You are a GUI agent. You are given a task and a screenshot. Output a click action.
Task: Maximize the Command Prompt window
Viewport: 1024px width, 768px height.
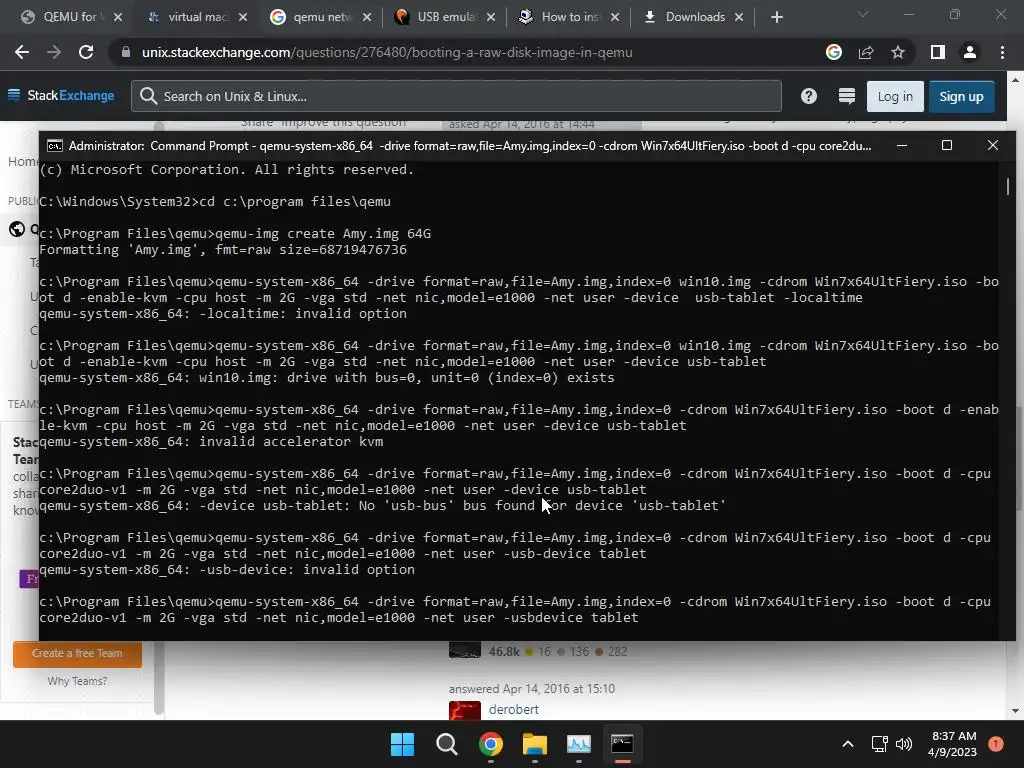tap(947, 146)
